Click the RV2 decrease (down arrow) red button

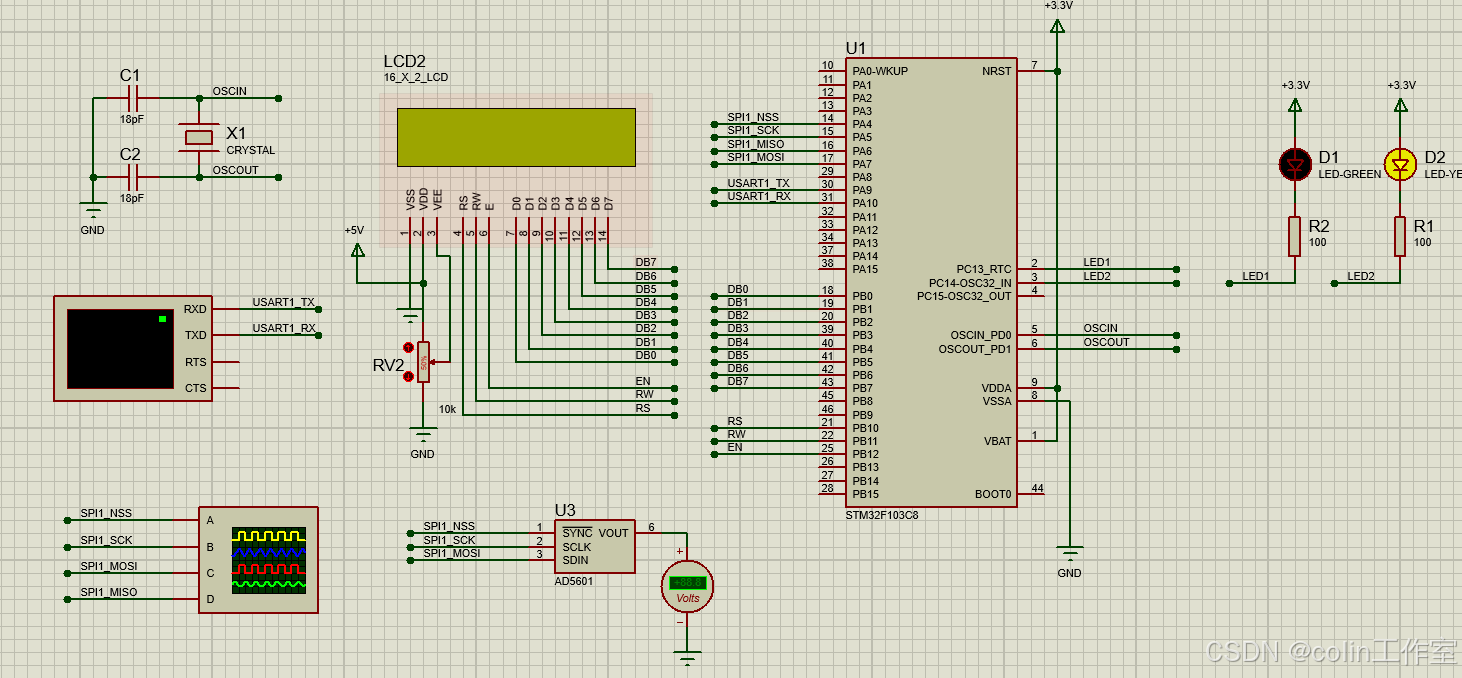408,376
